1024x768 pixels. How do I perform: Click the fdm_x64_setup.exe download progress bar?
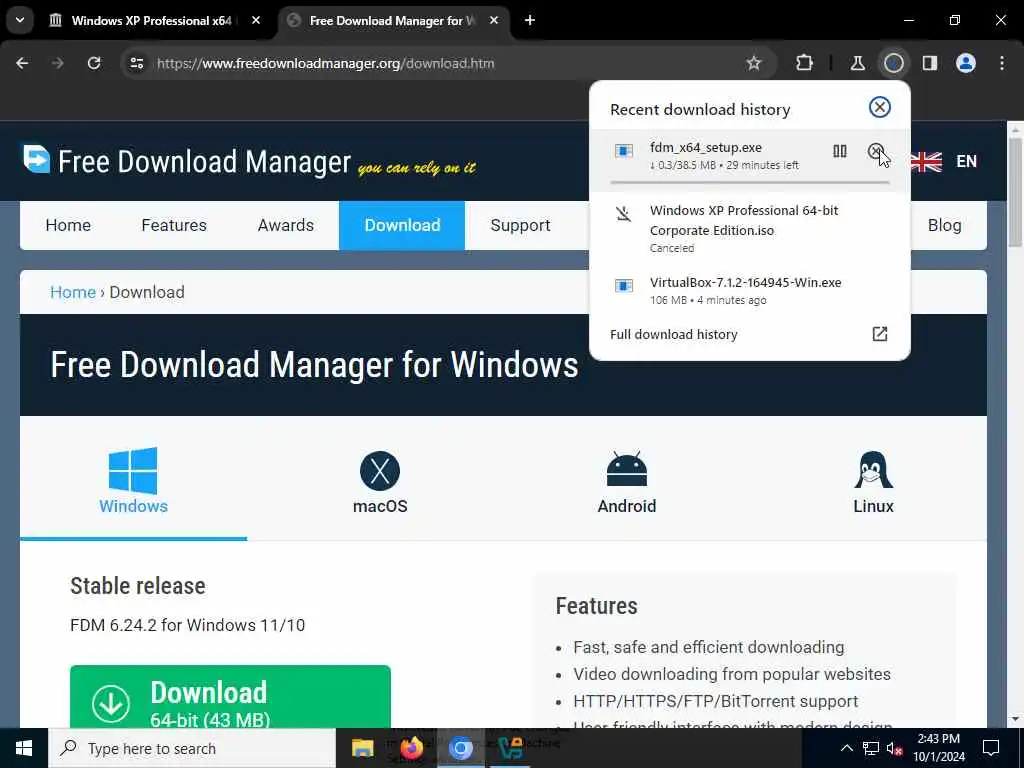tap(749, 183)
